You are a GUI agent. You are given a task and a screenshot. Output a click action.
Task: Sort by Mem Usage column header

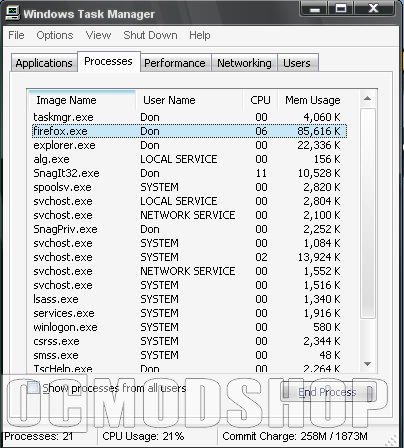[x=313, y=100]
